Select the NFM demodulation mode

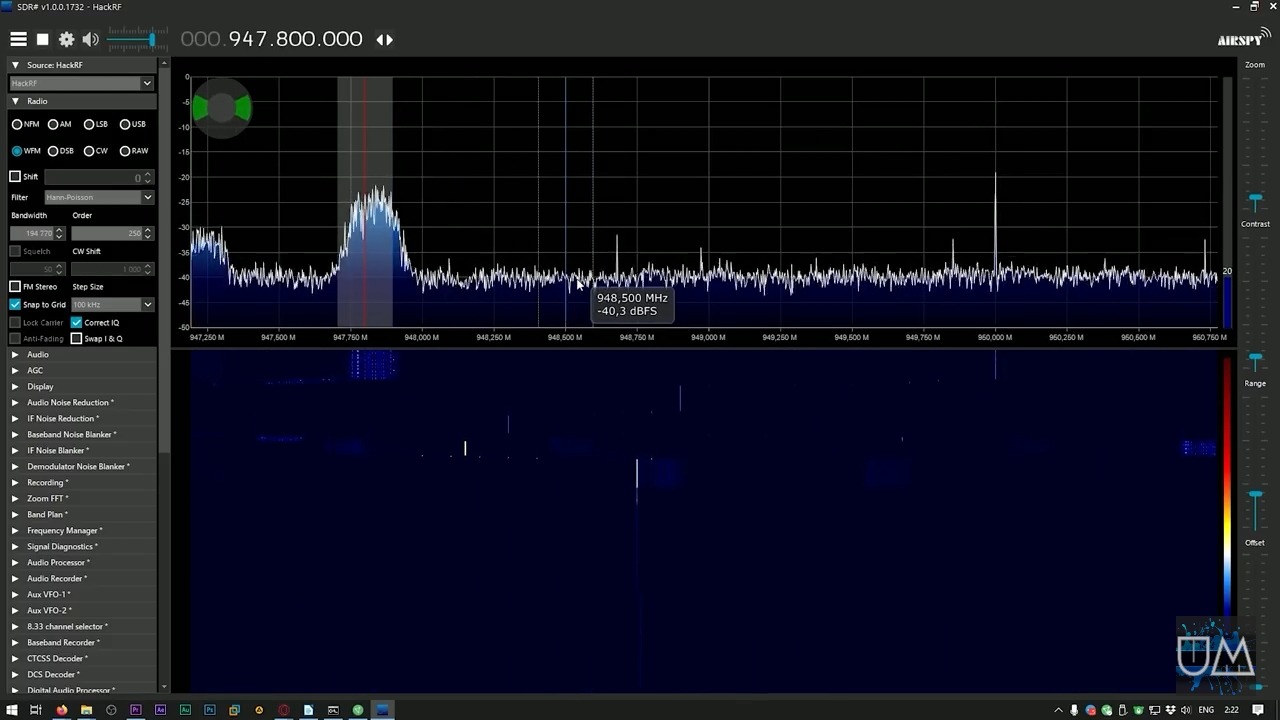17,124
